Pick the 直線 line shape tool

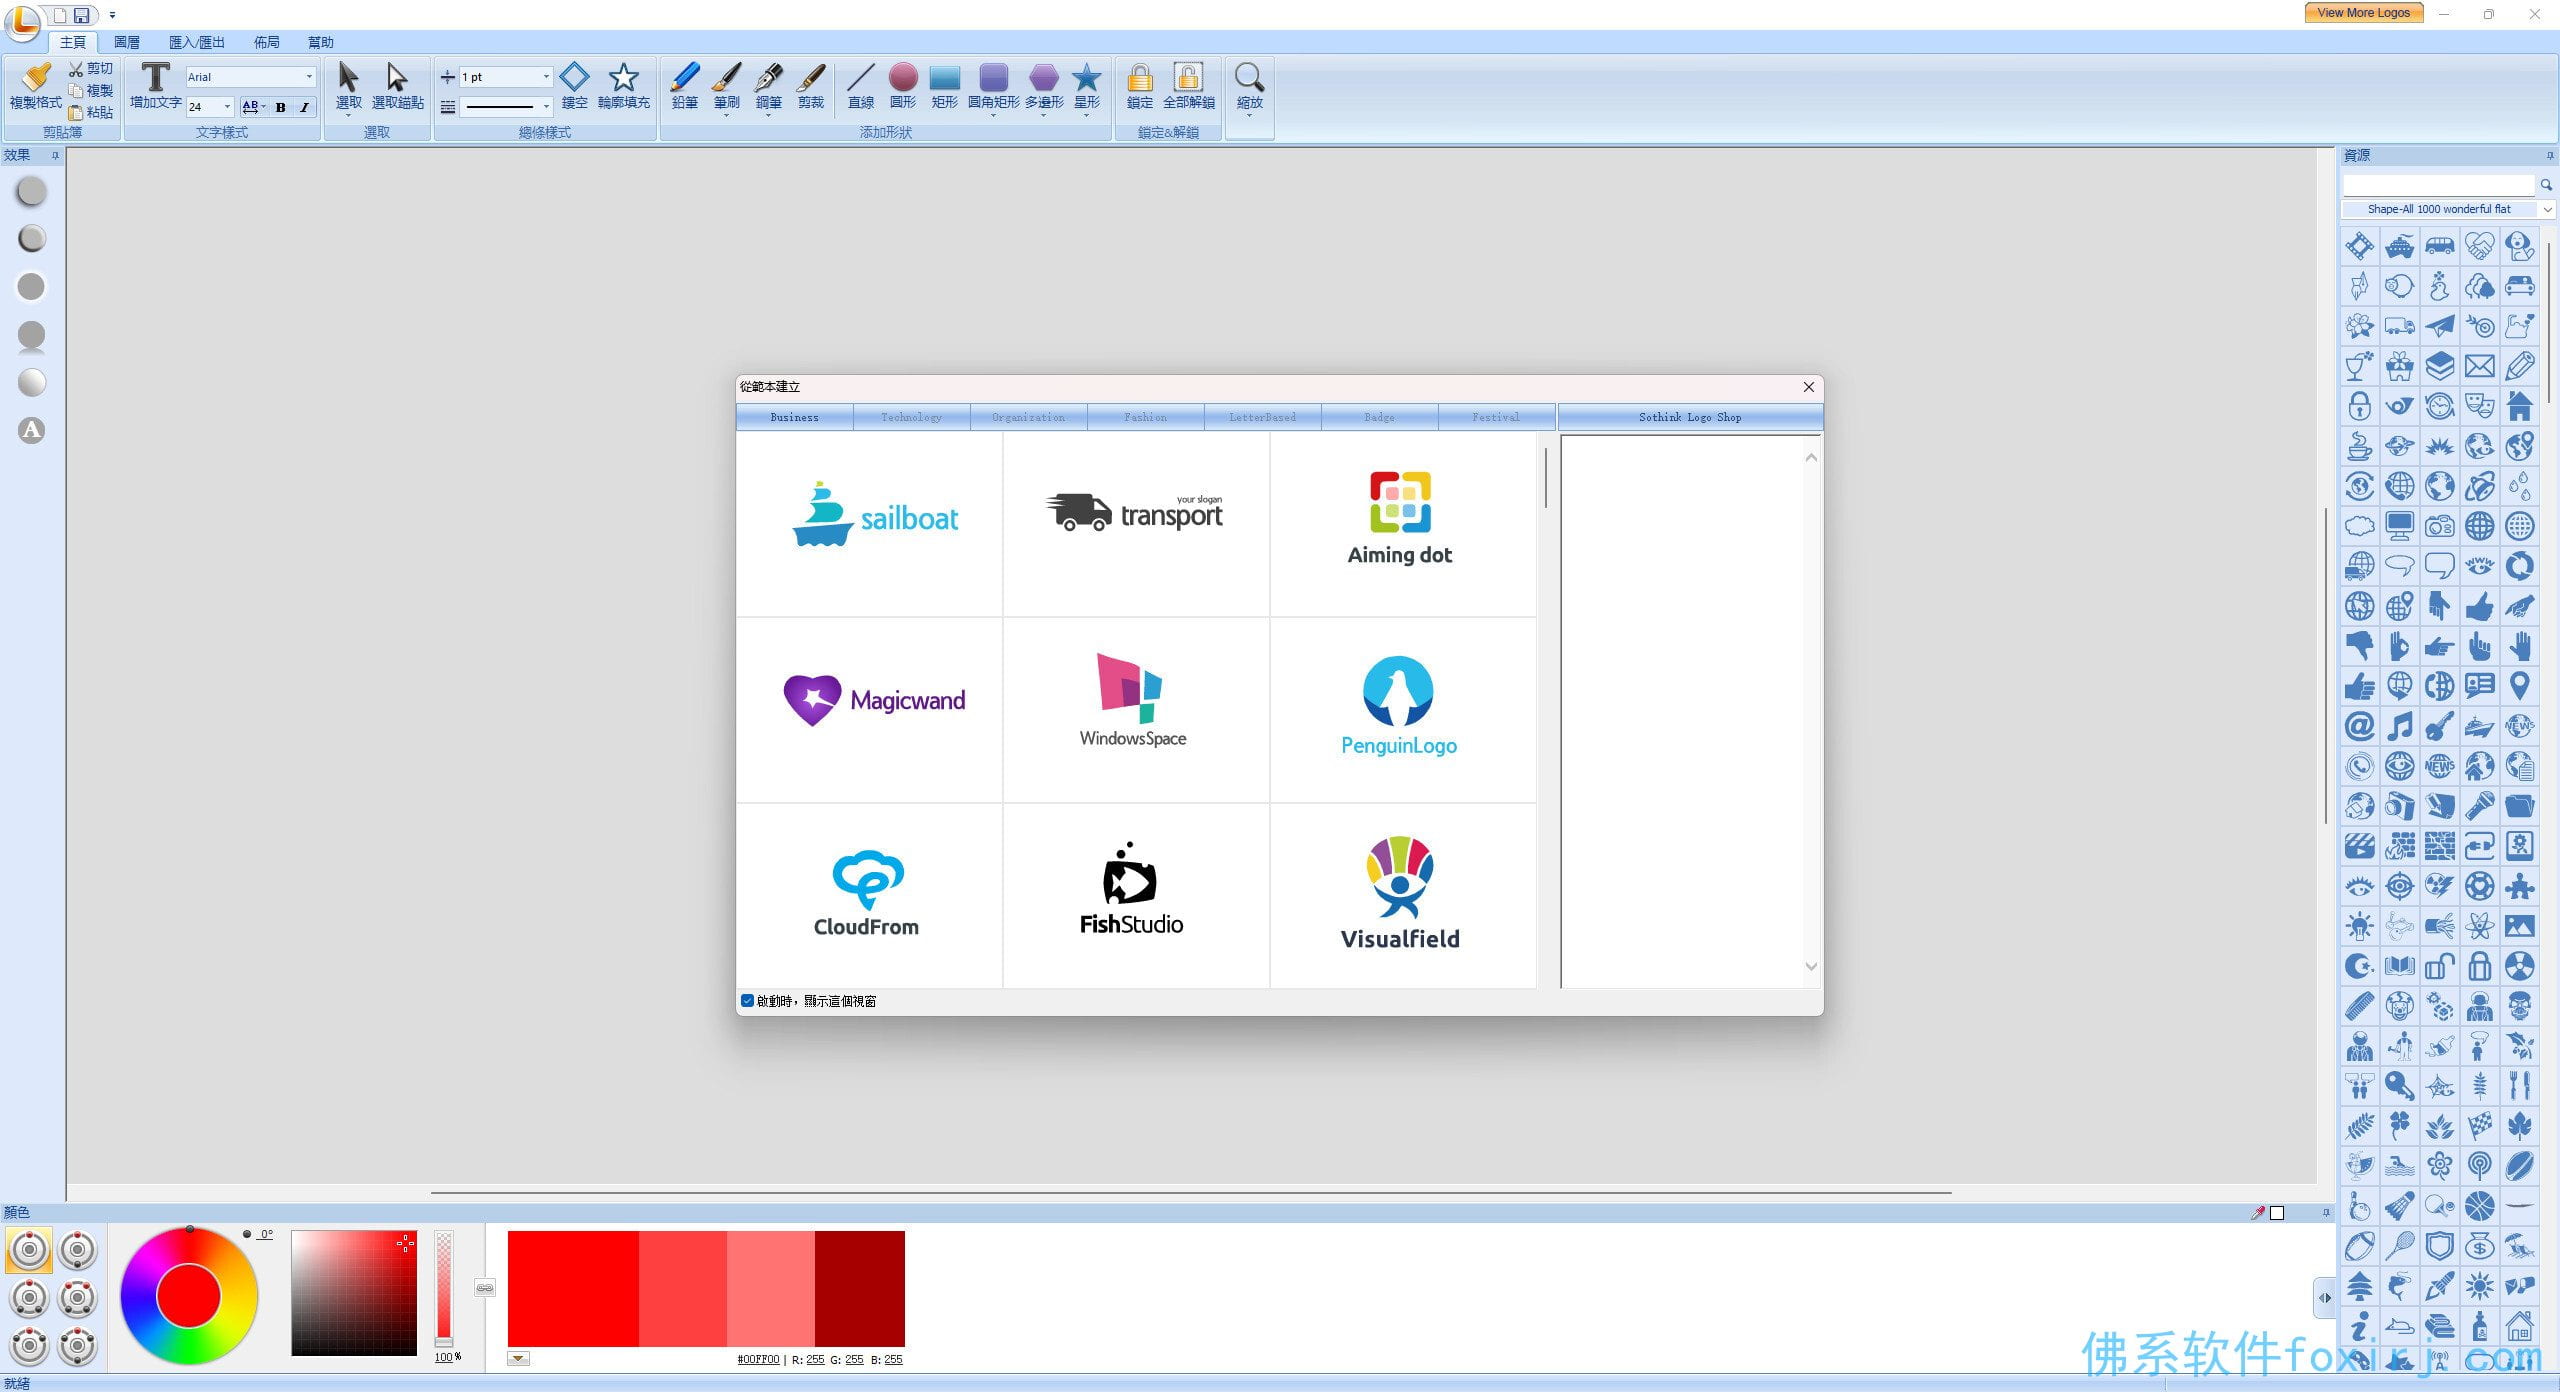(860, 86)
